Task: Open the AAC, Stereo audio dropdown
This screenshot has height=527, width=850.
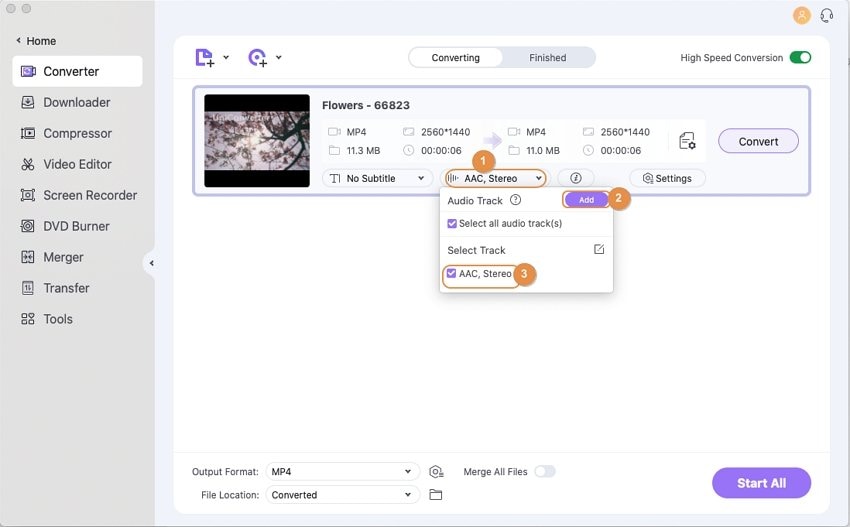Action: (x=495, y=178)
